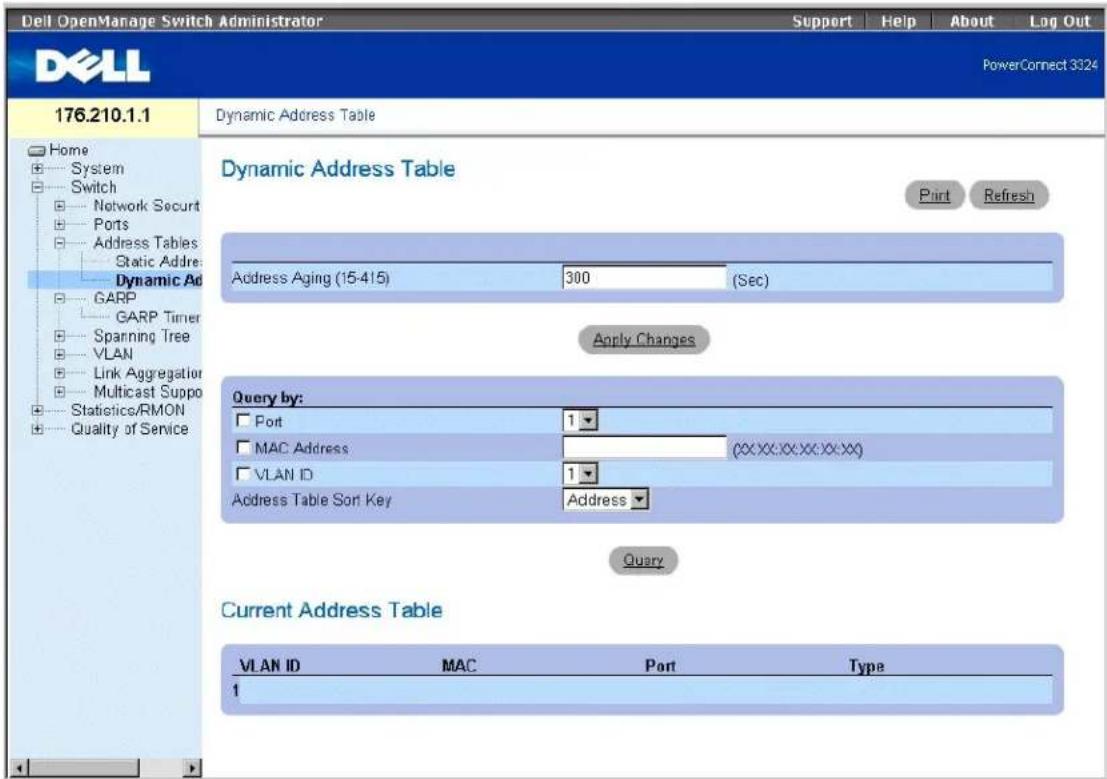
Task: Open Link Aggregation in the tree
Action: pos(148,373)
